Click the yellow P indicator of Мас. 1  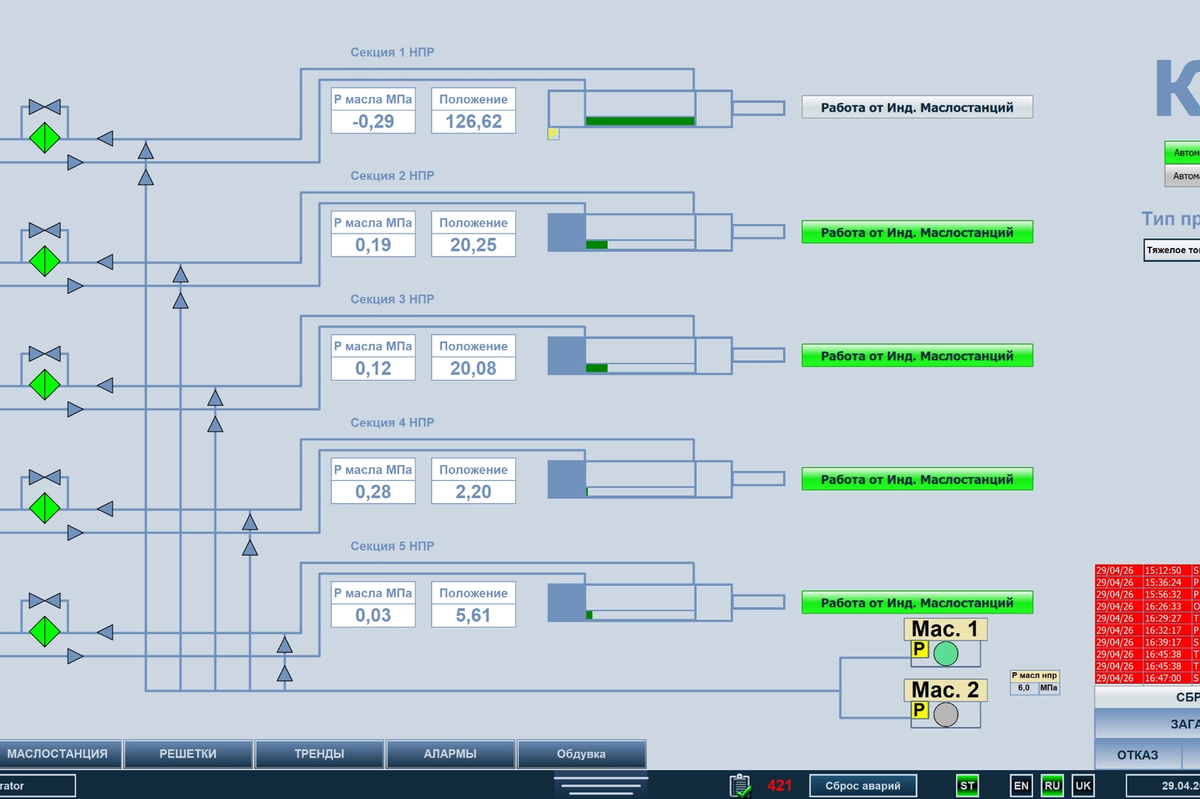tap(920, 650)
